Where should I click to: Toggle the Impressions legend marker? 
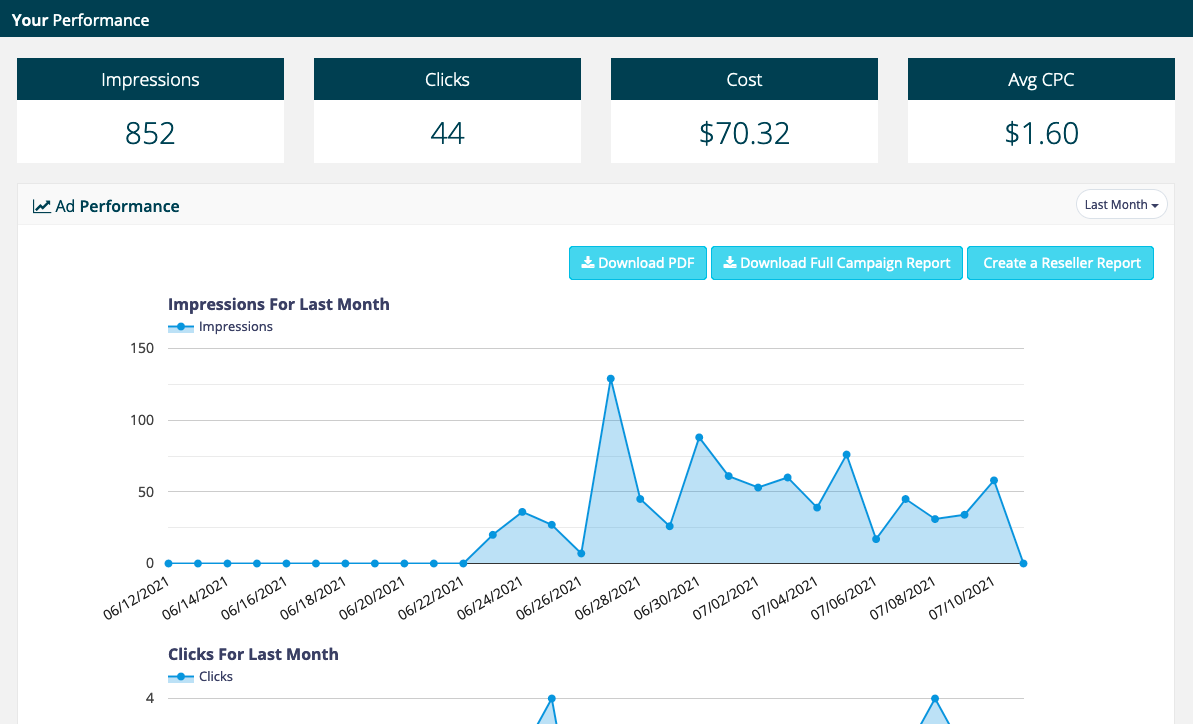(x=181, y=327)
